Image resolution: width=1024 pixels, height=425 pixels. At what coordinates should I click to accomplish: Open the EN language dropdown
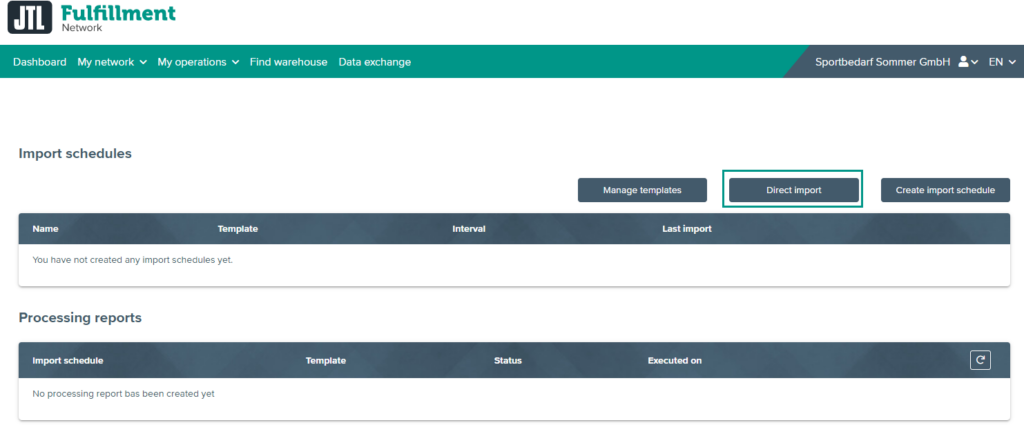click(x=1001, y=62)
